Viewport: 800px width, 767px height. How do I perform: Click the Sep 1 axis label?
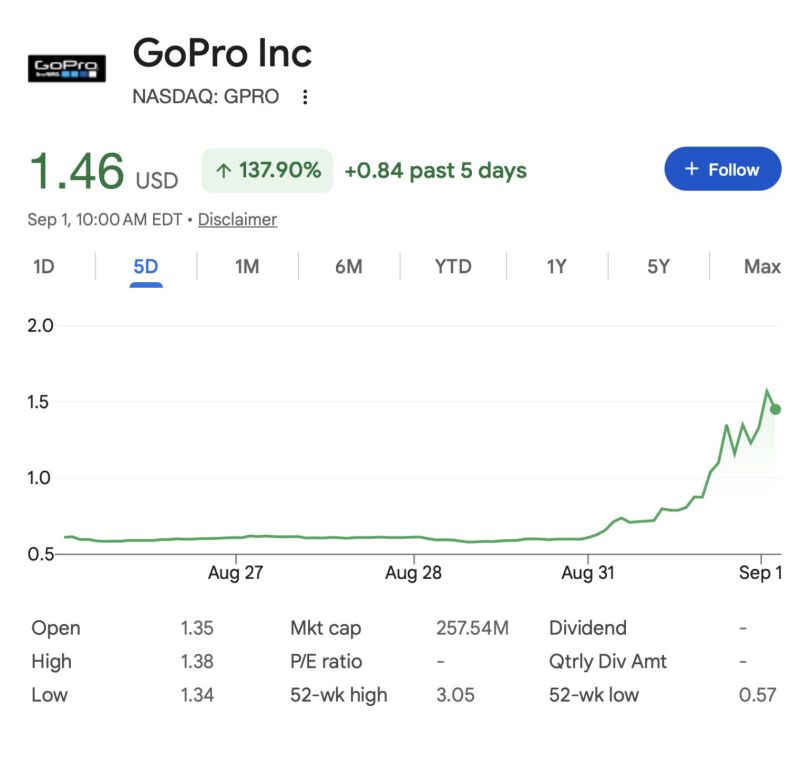(x=760, y=573)
